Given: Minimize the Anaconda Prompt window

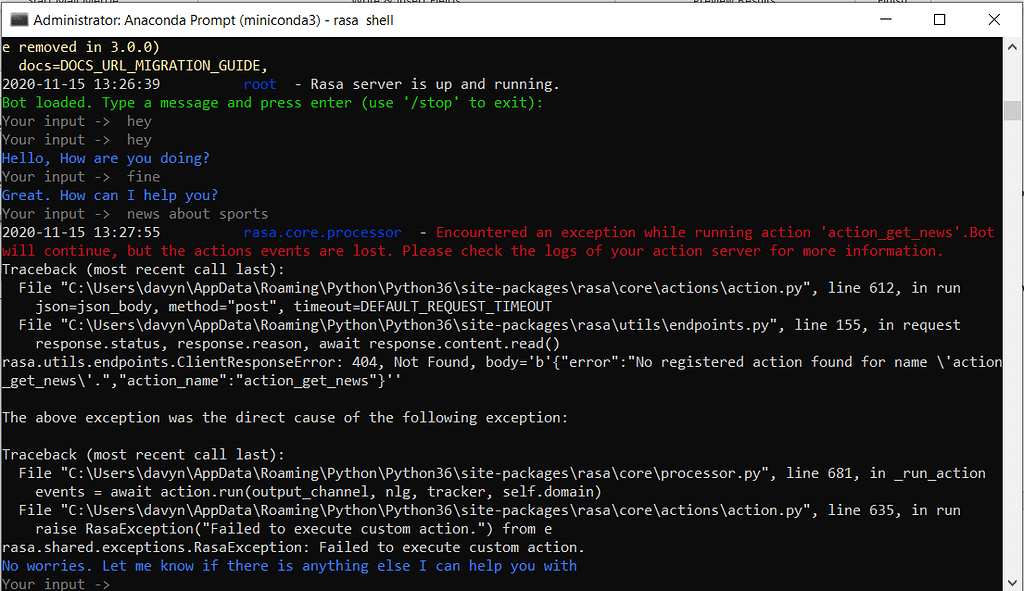Looking at the screenshot, I should [886, 19].
